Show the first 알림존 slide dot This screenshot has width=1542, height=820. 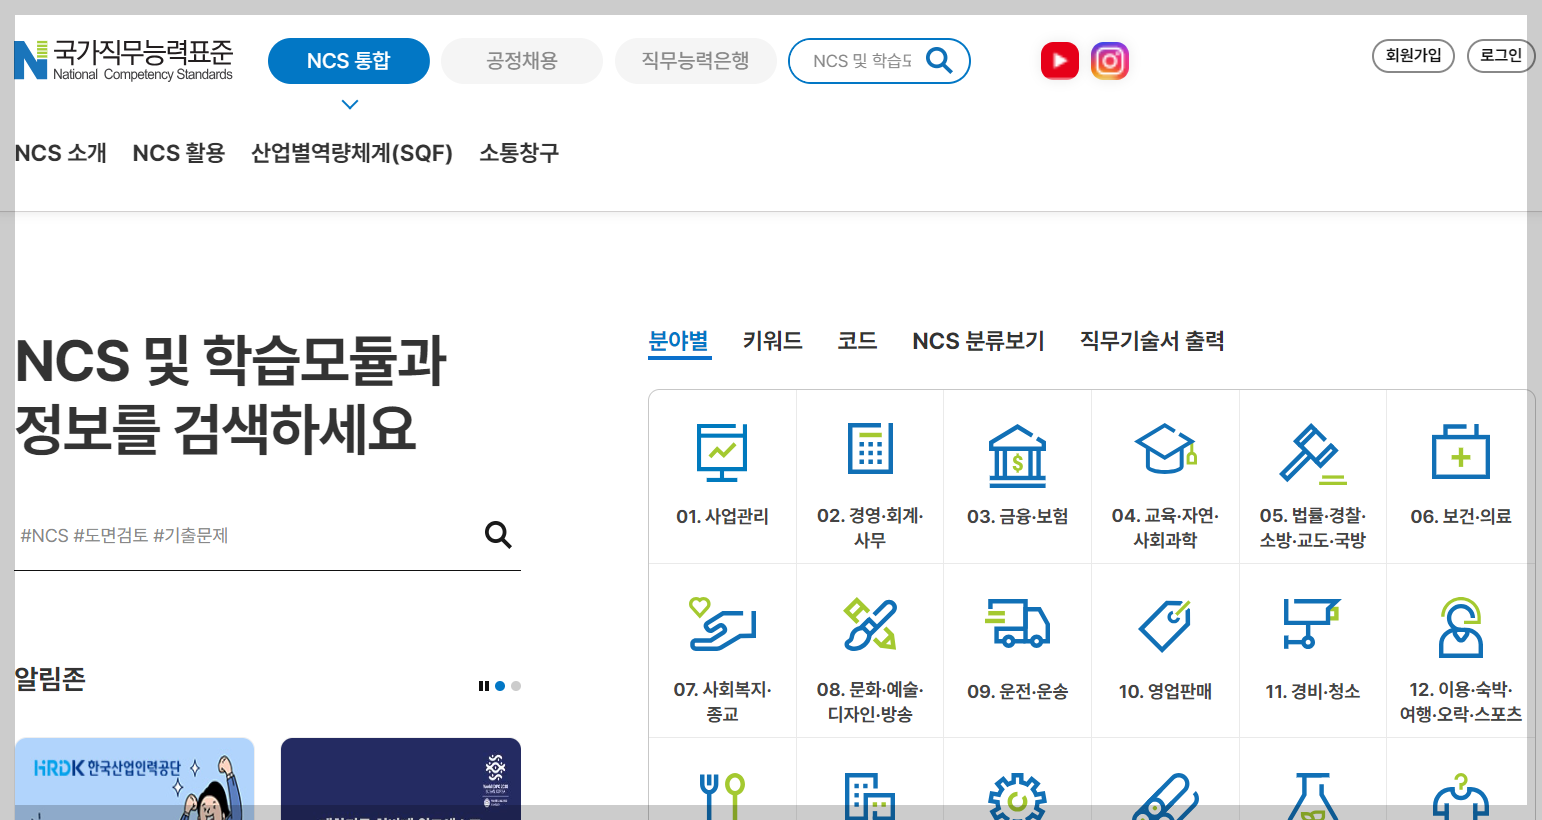[500, 686]
